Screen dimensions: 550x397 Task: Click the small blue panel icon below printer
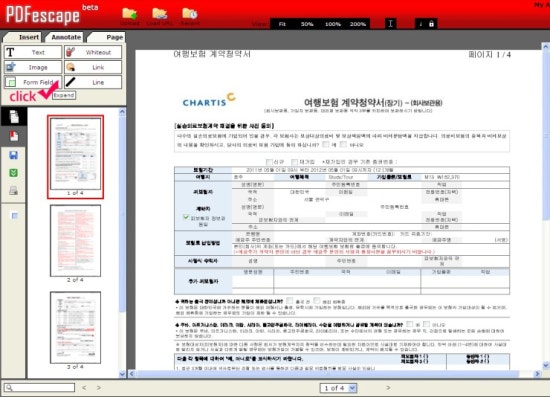(x=14, y=216)
